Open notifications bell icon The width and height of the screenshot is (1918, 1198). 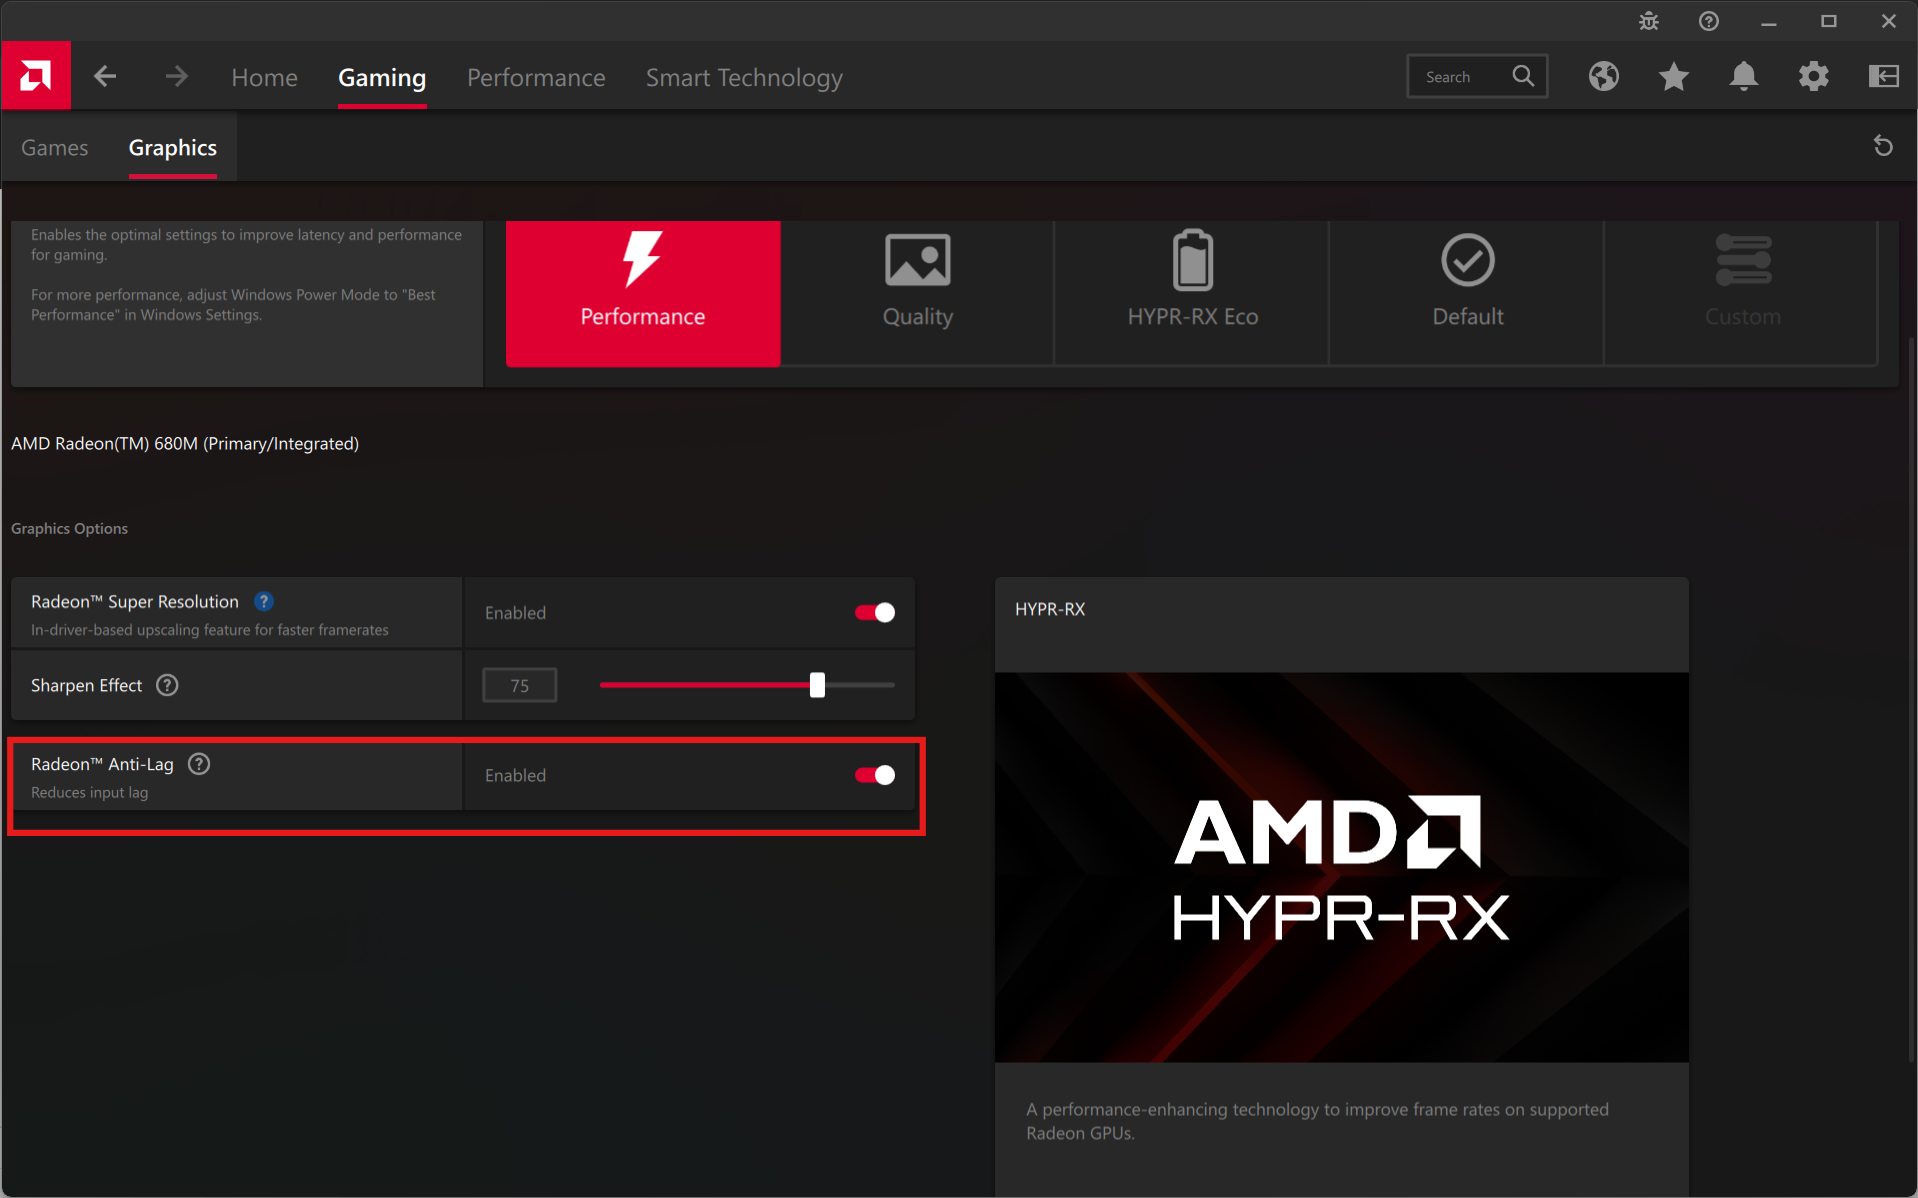pos(1744,76)
